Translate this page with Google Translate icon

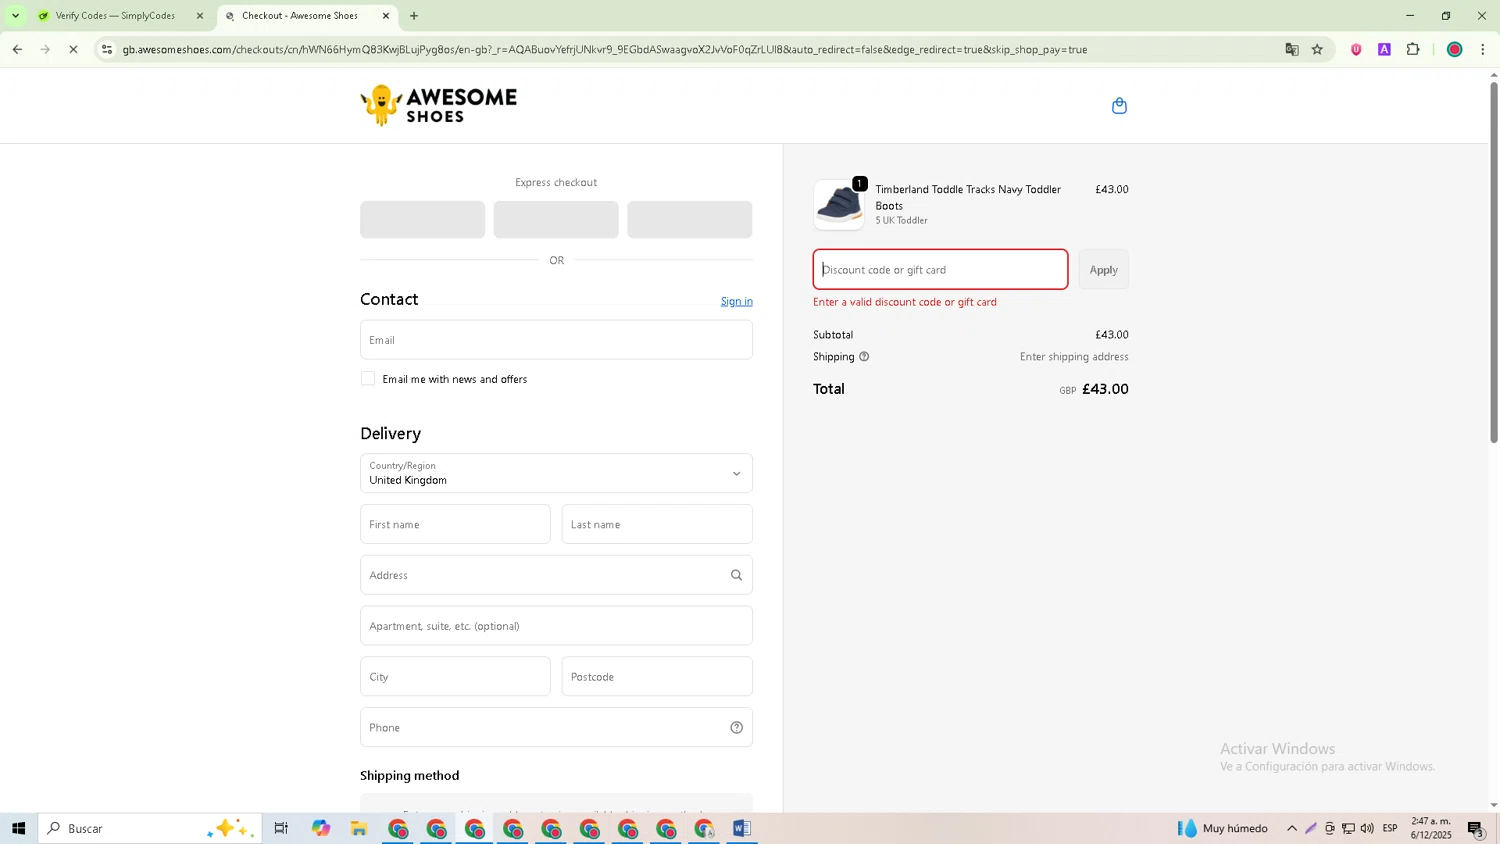pos(1292,49)
